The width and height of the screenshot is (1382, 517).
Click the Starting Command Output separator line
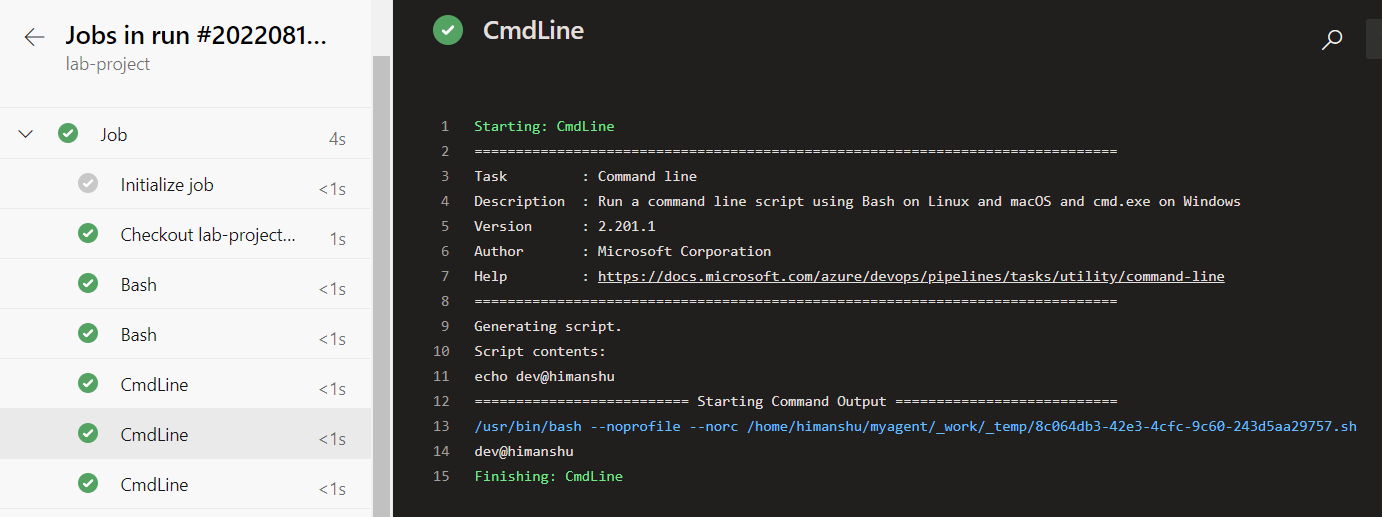pyautogui.click(x=795, y=401)
